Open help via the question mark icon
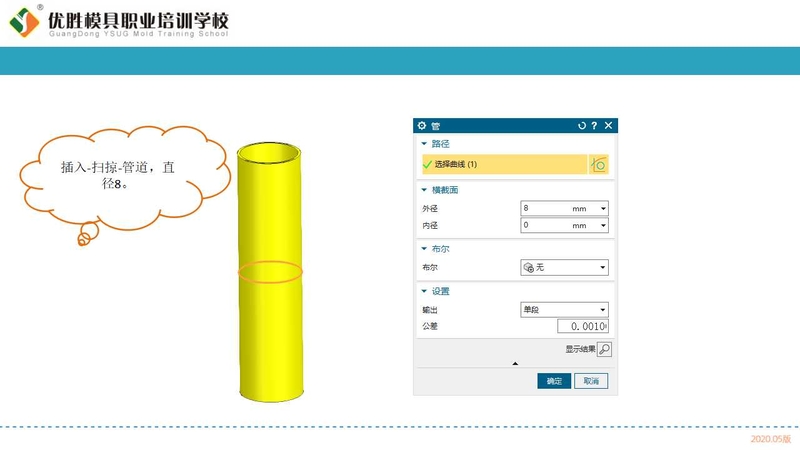The image size is (800, 450). click(594, 126)
